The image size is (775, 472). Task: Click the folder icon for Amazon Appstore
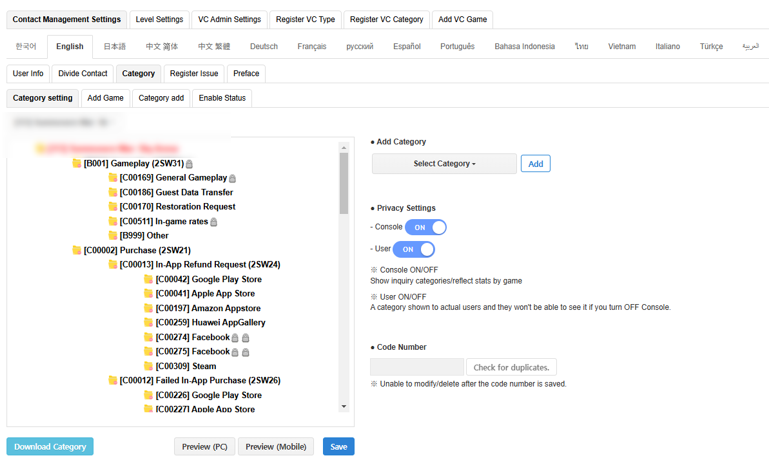(x=149, y=309)
